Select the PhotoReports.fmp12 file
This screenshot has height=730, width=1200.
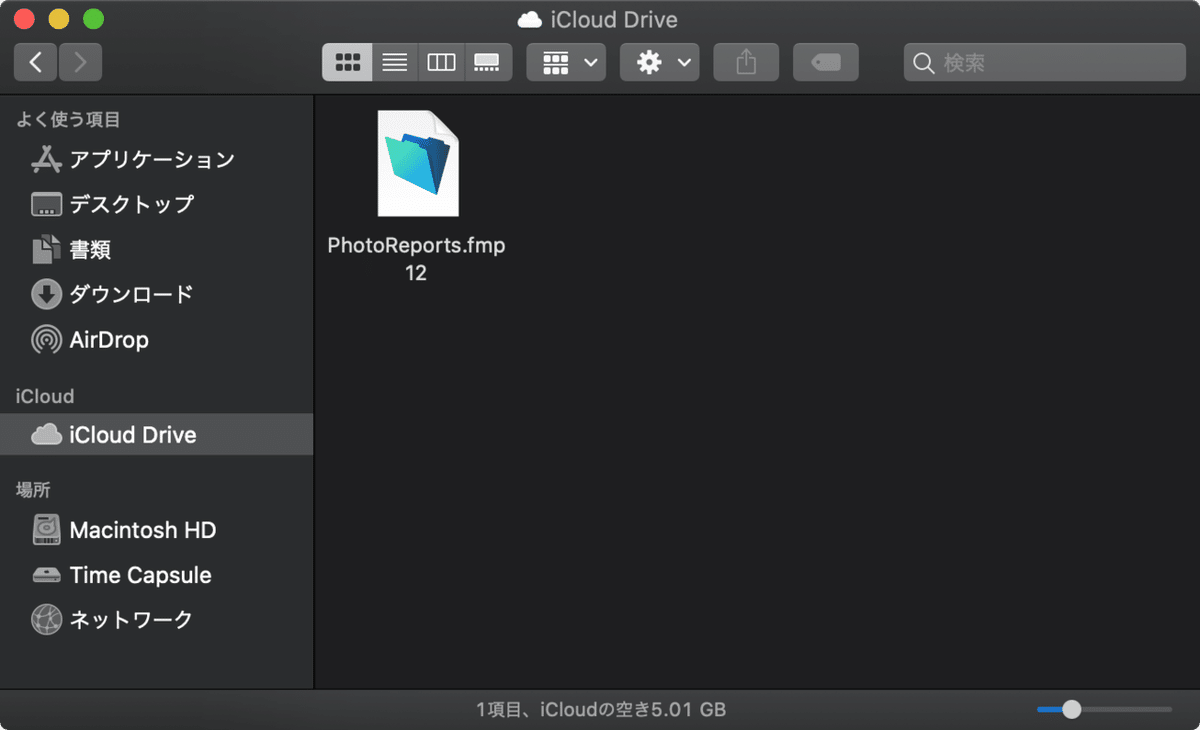pos(417,163)
